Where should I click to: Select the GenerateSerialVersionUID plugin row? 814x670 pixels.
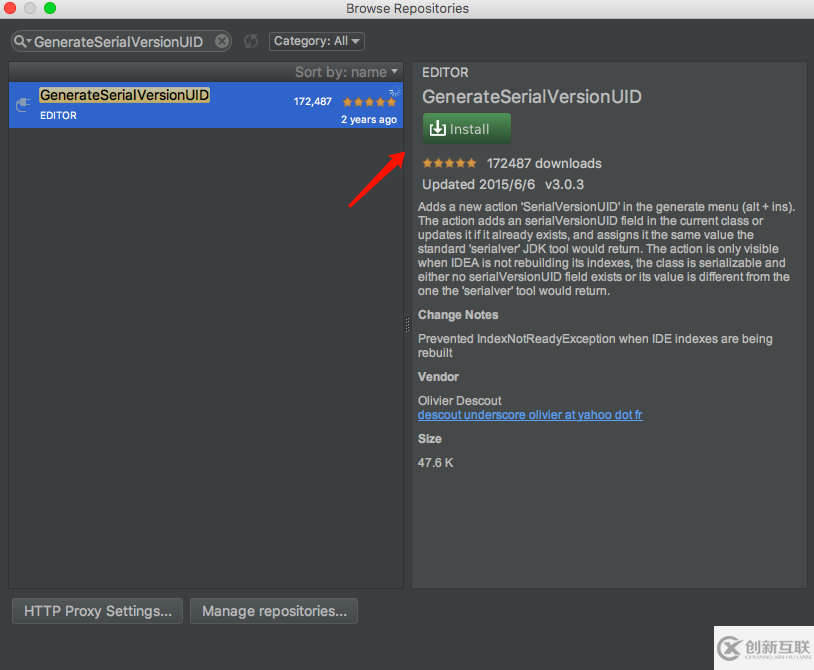click(x=206, y=105)
